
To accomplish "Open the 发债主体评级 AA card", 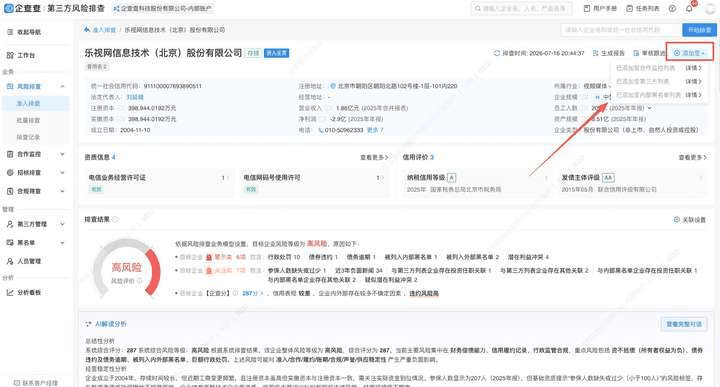I will (631, 183).
